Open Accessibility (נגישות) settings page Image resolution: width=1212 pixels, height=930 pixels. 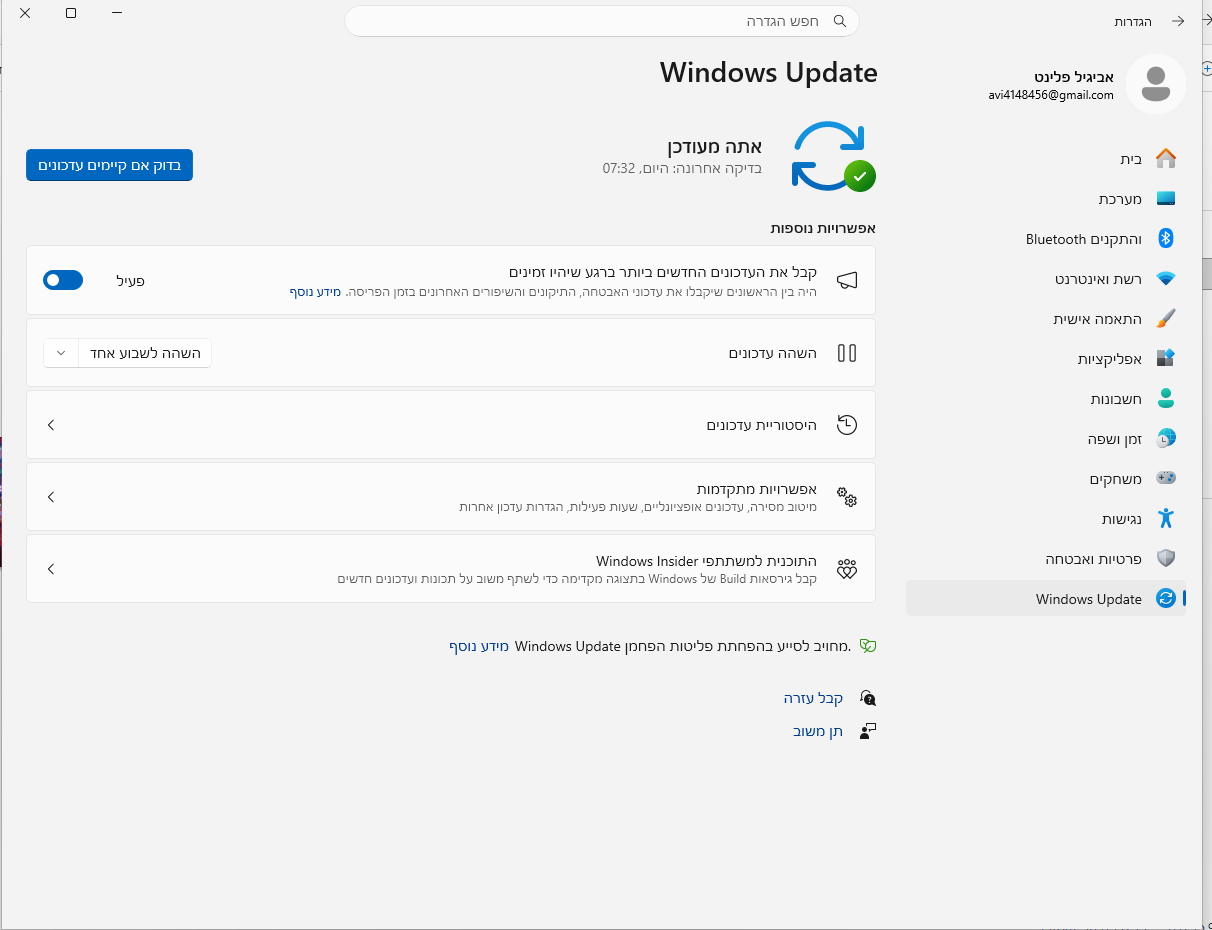[x=1046, y=519]
